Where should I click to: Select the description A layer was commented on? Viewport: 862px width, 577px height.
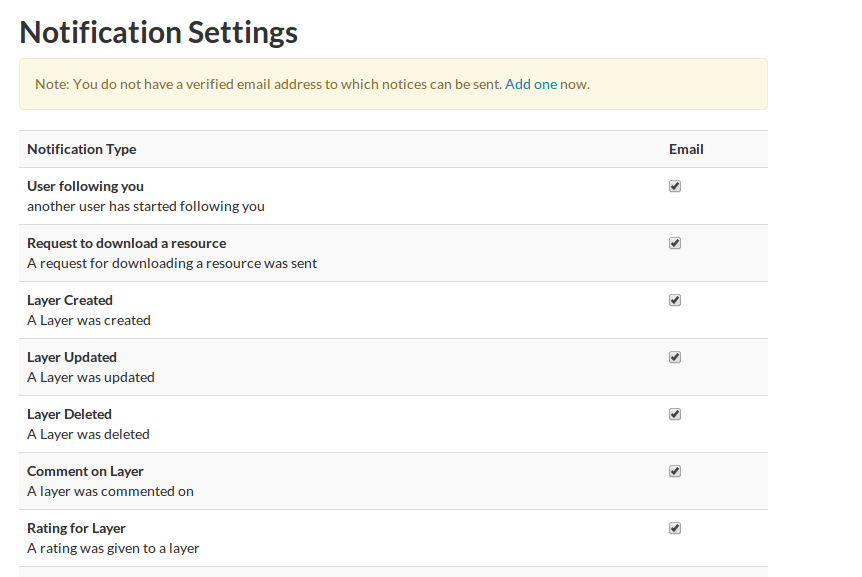(110, 492)
